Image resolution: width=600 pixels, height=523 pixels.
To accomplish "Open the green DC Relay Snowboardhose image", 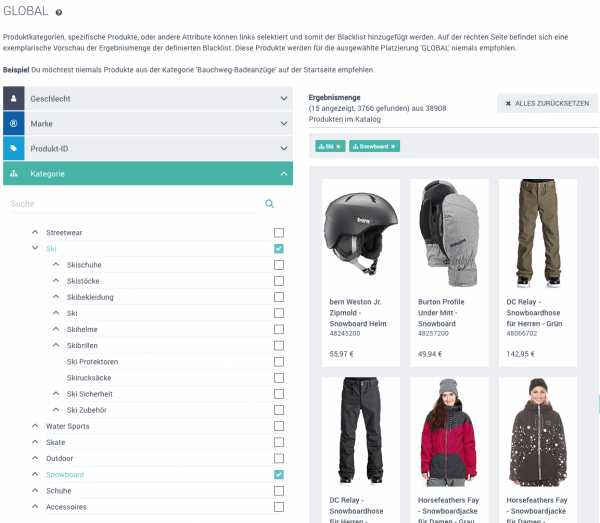I will point(538,233).
